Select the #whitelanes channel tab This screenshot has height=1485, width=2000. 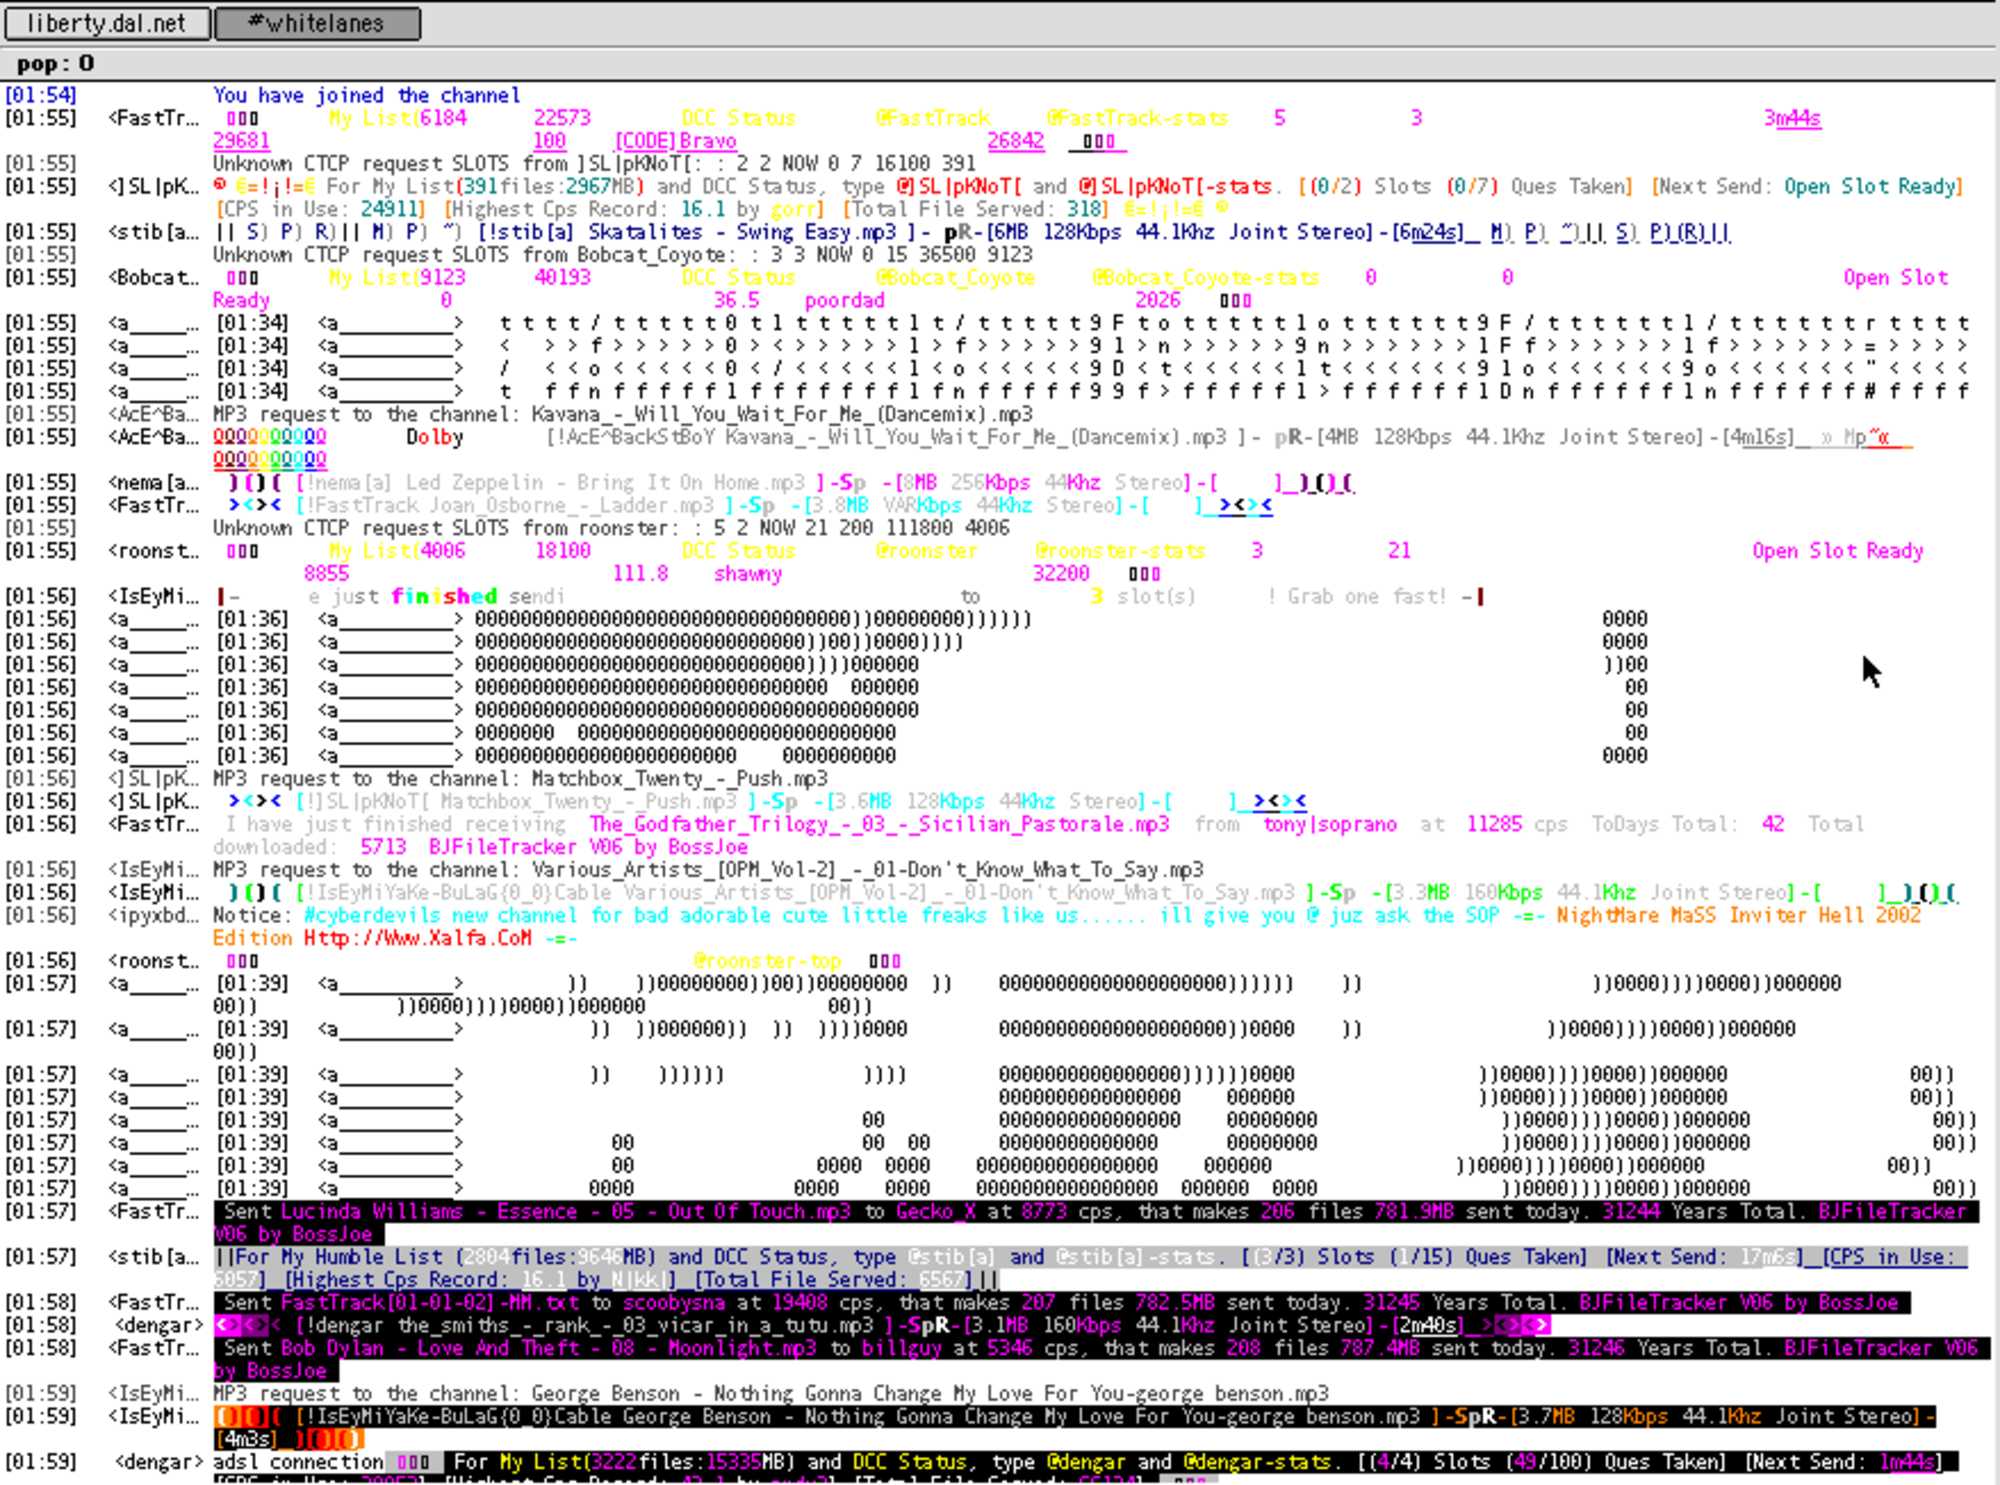(x=317, y=23)
